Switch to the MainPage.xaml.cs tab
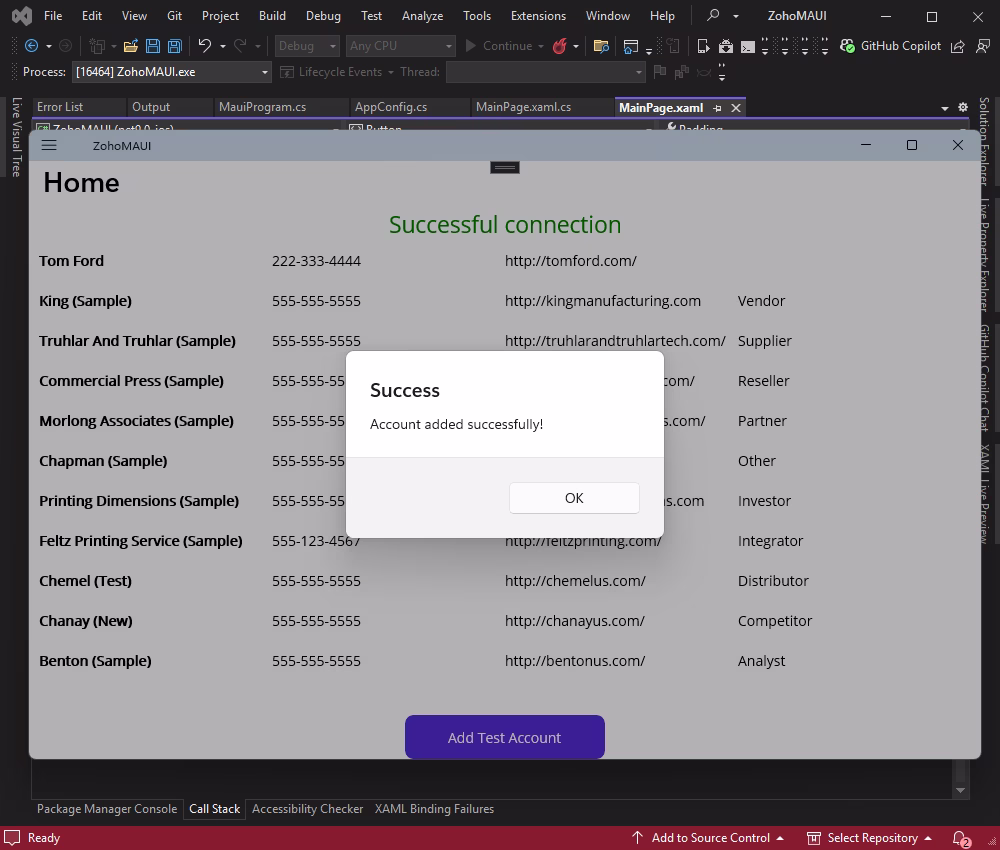This screenshot has width=1000, height=850. [524, 107]
